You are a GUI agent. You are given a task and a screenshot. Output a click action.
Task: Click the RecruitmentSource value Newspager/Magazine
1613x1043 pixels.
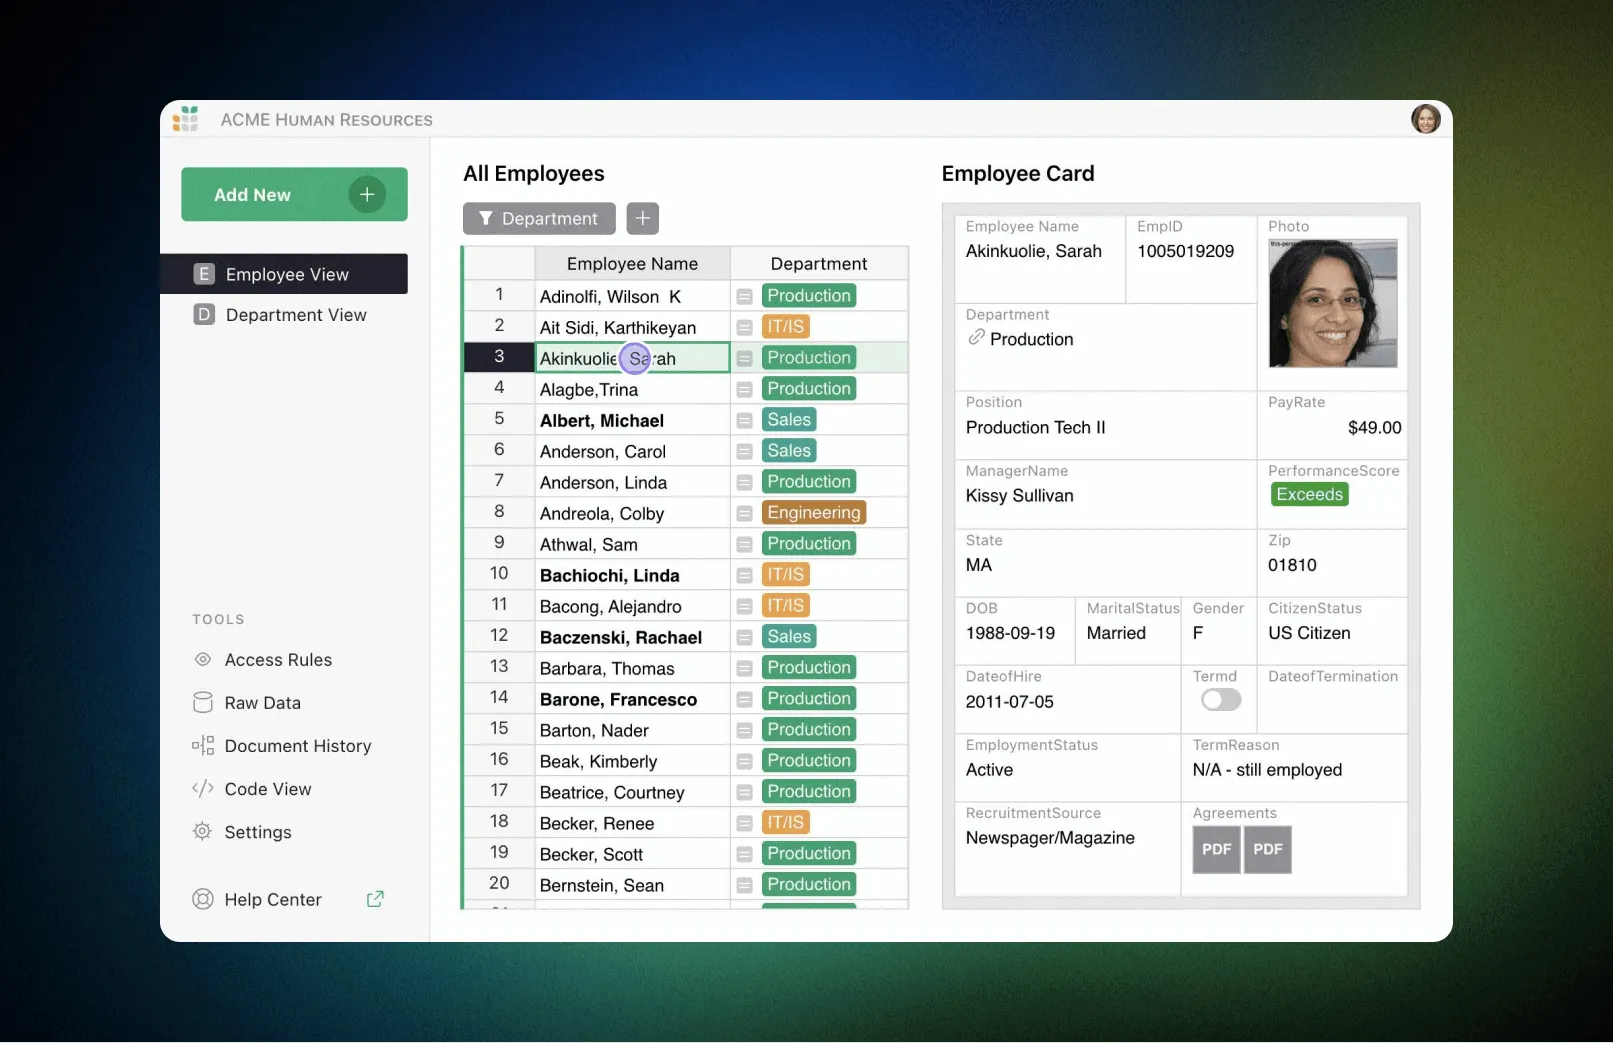pos(1050,838)
